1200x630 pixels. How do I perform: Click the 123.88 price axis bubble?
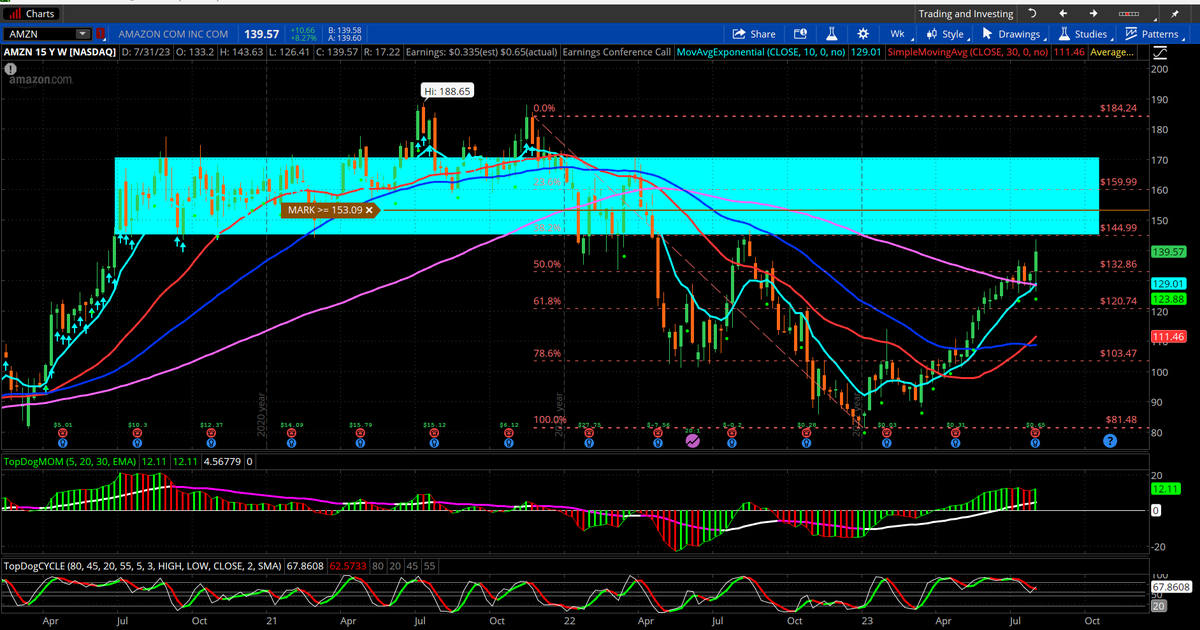click(1168, 299)
